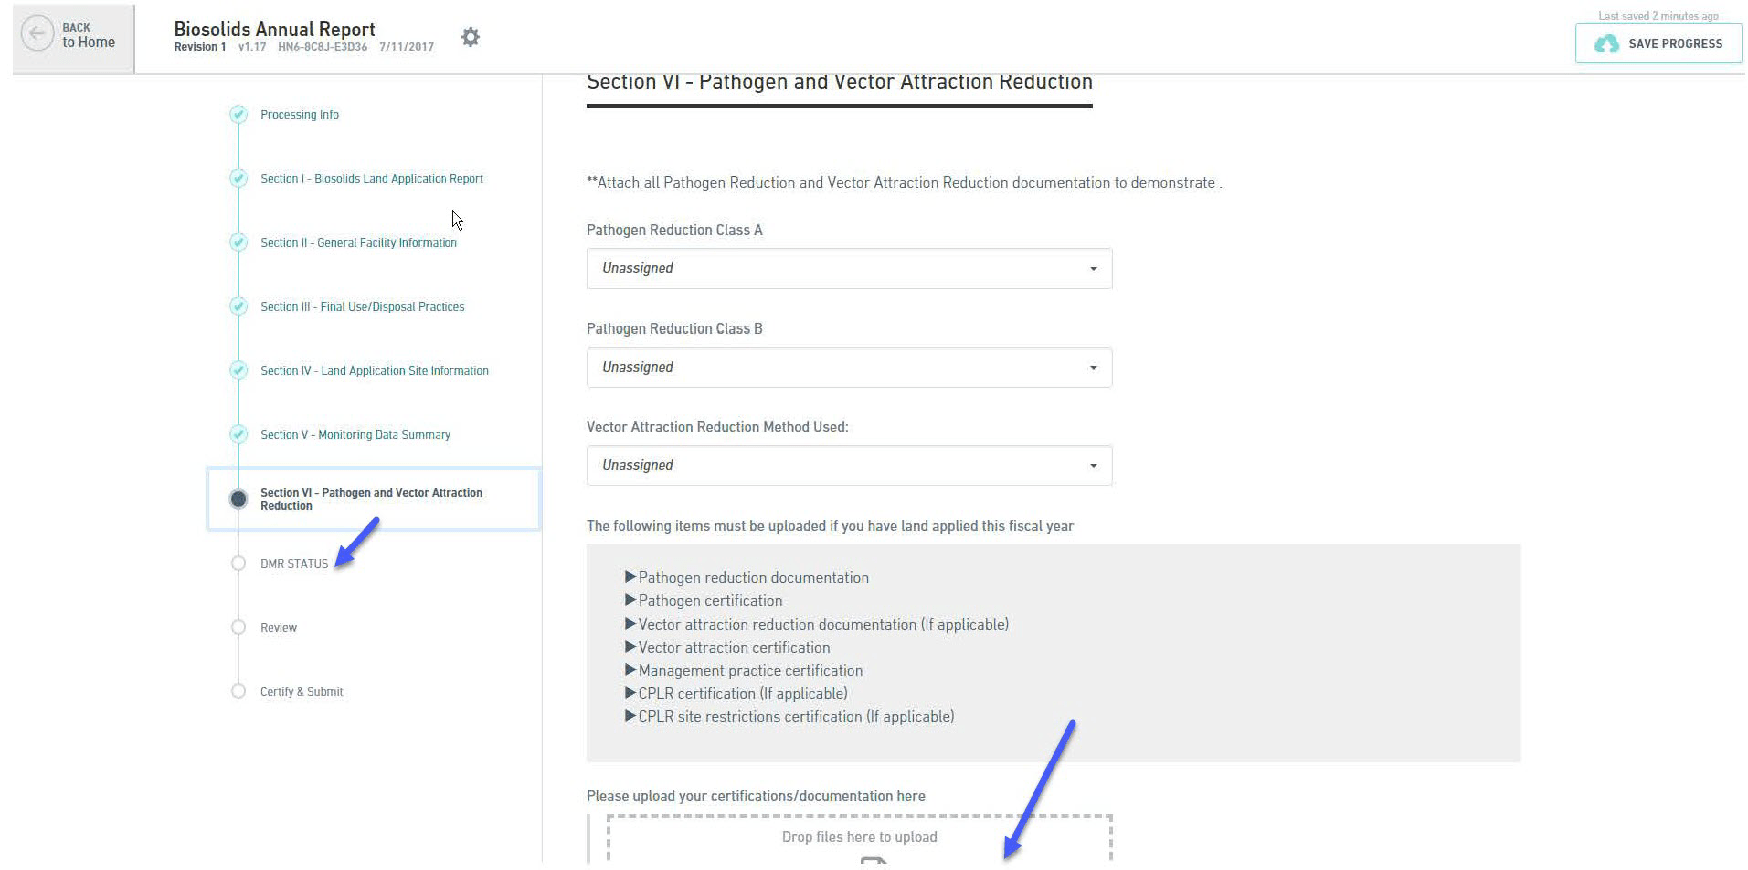The height and width of the screenshot is (870, 1748).
Task: Click the Section V completed checkmark icon
Action: point(238,435)
